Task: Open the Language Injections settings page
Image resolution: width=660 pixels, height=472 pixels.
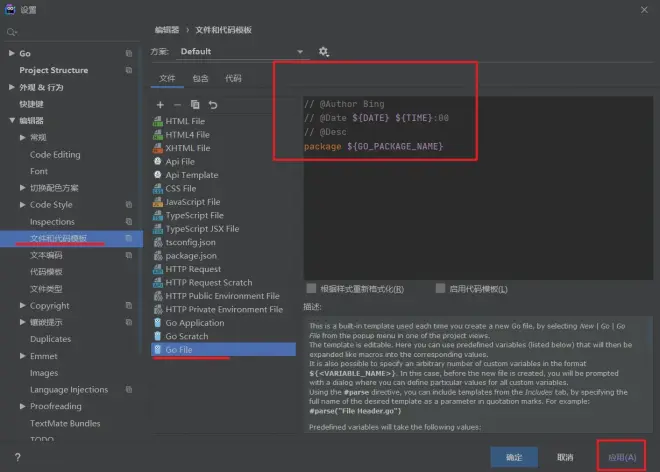Action: pyautogui.click(x=69, y=389)
